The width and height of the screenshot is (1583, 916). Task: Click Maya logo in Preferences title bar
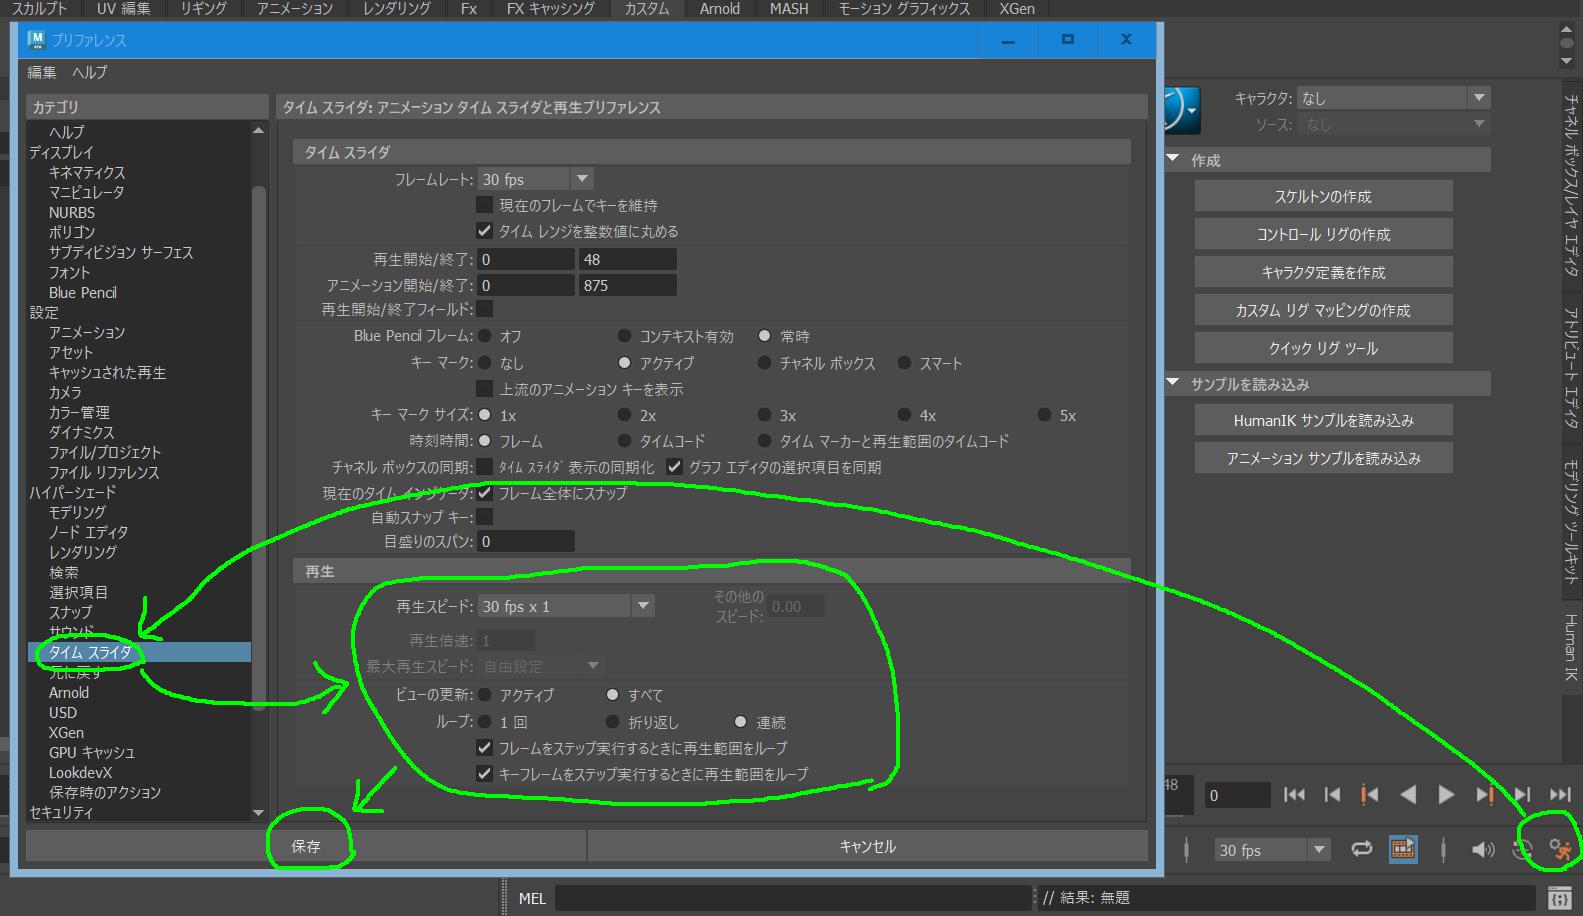coord(37,40)
